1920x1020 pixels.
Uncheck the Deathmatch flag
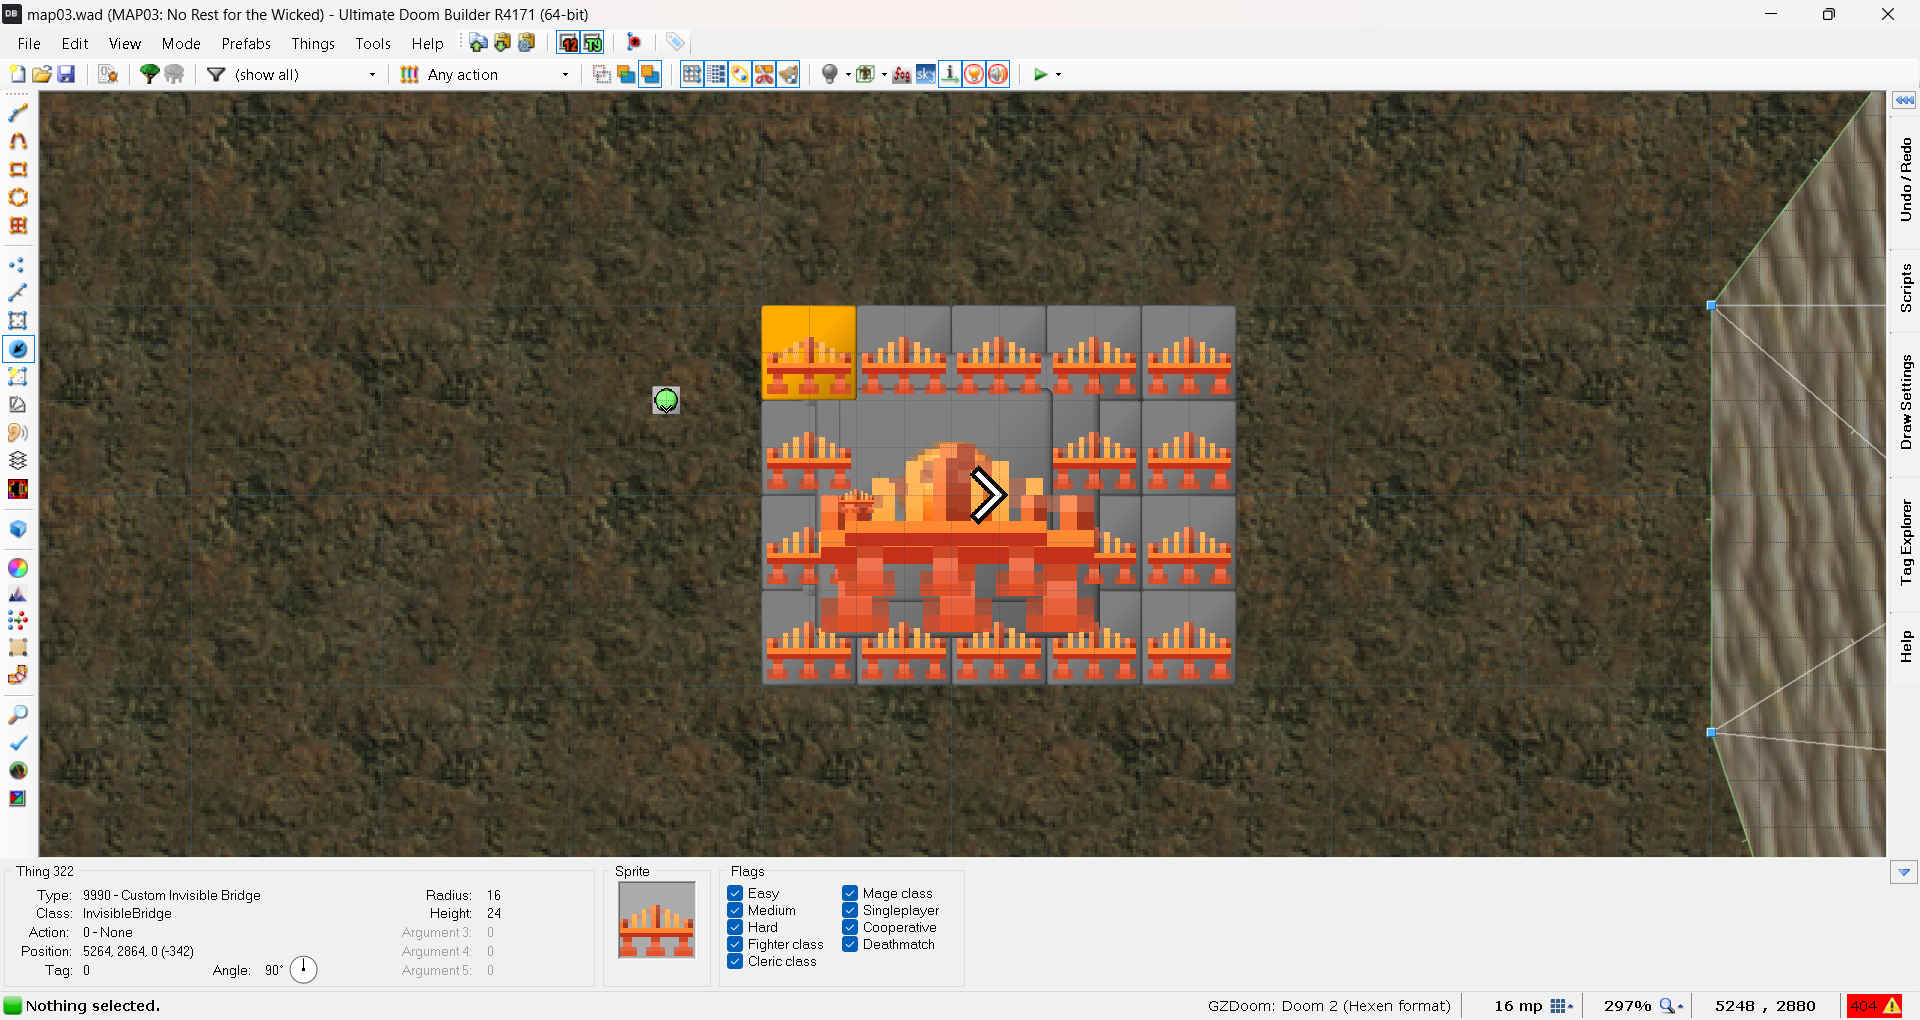[850, 944]
